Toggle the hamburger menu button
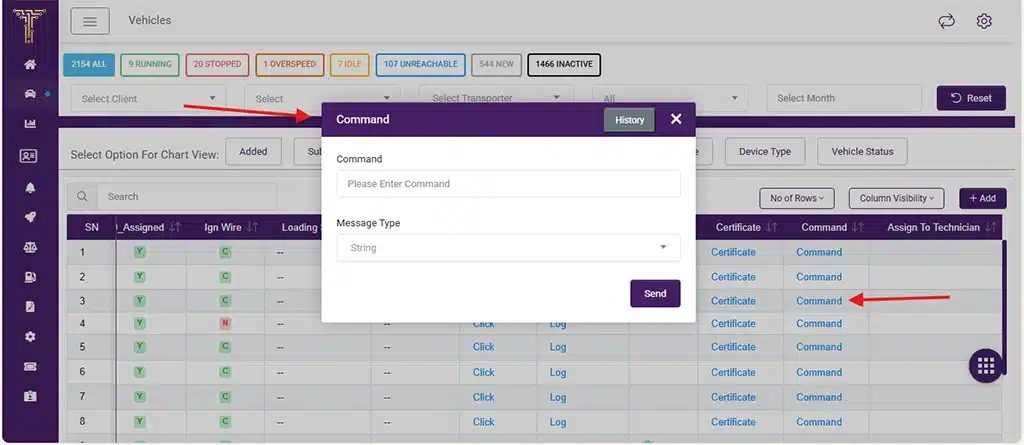This screenshot has height=445, width=1024. click(x=90, y=22)
